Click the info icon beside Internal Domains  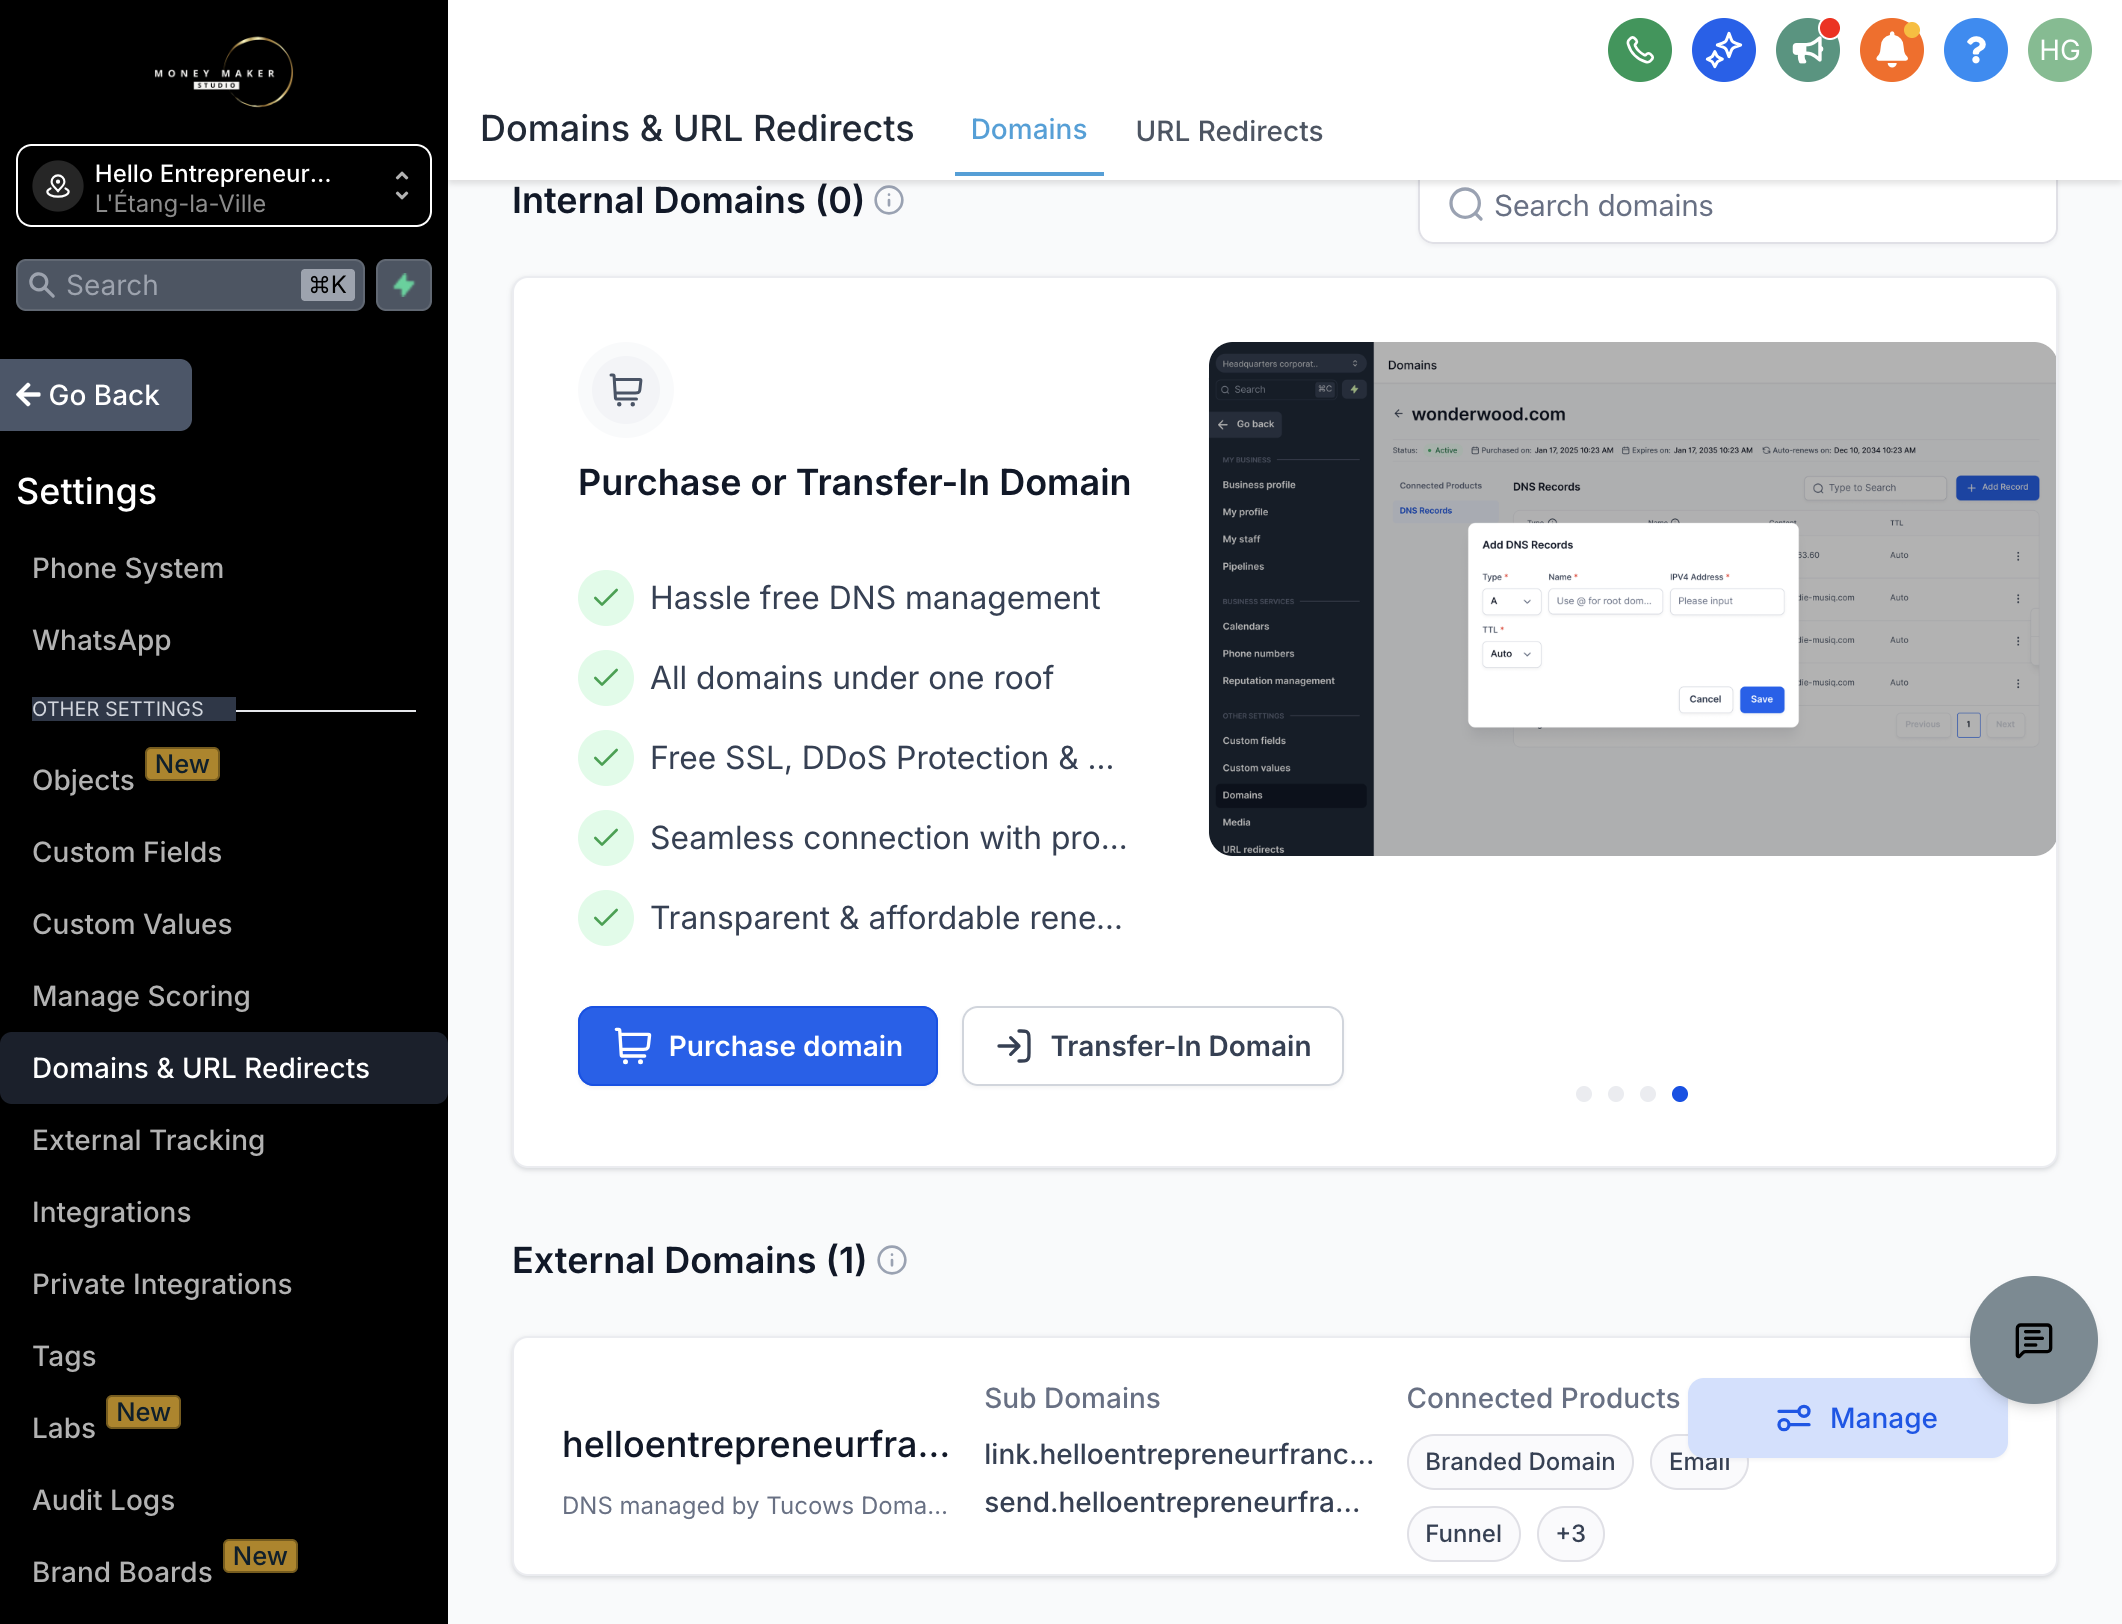889,201
